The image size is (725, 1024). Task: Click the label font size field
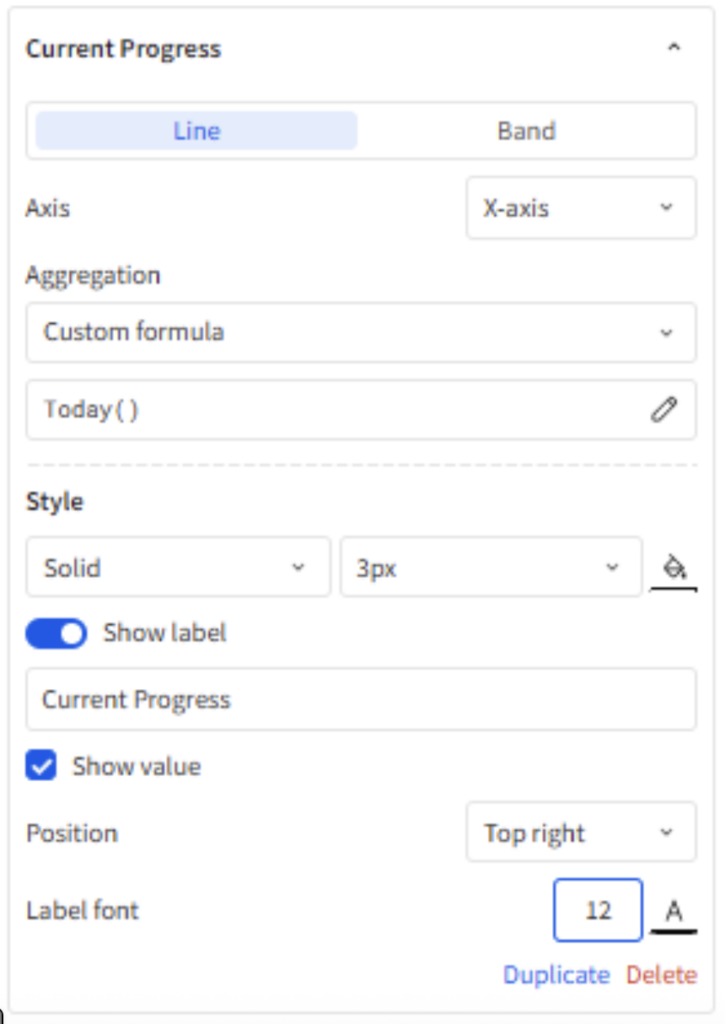598,910
